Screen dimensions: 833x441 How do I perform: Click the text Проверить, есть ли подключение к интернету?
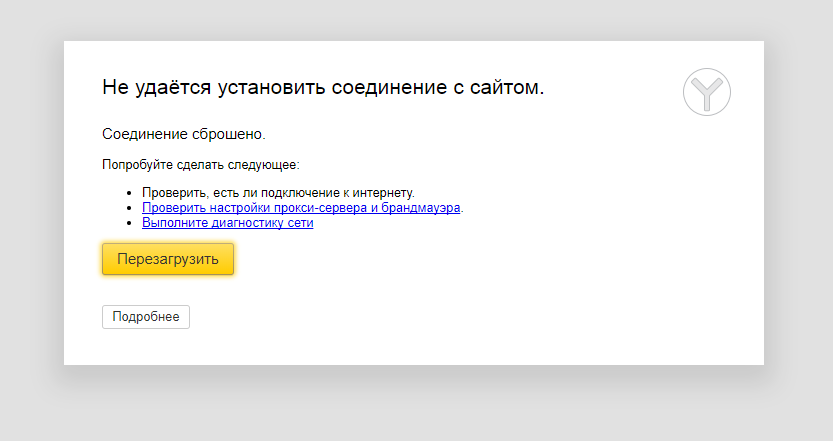pyautogui.click(x=278, y=192)
